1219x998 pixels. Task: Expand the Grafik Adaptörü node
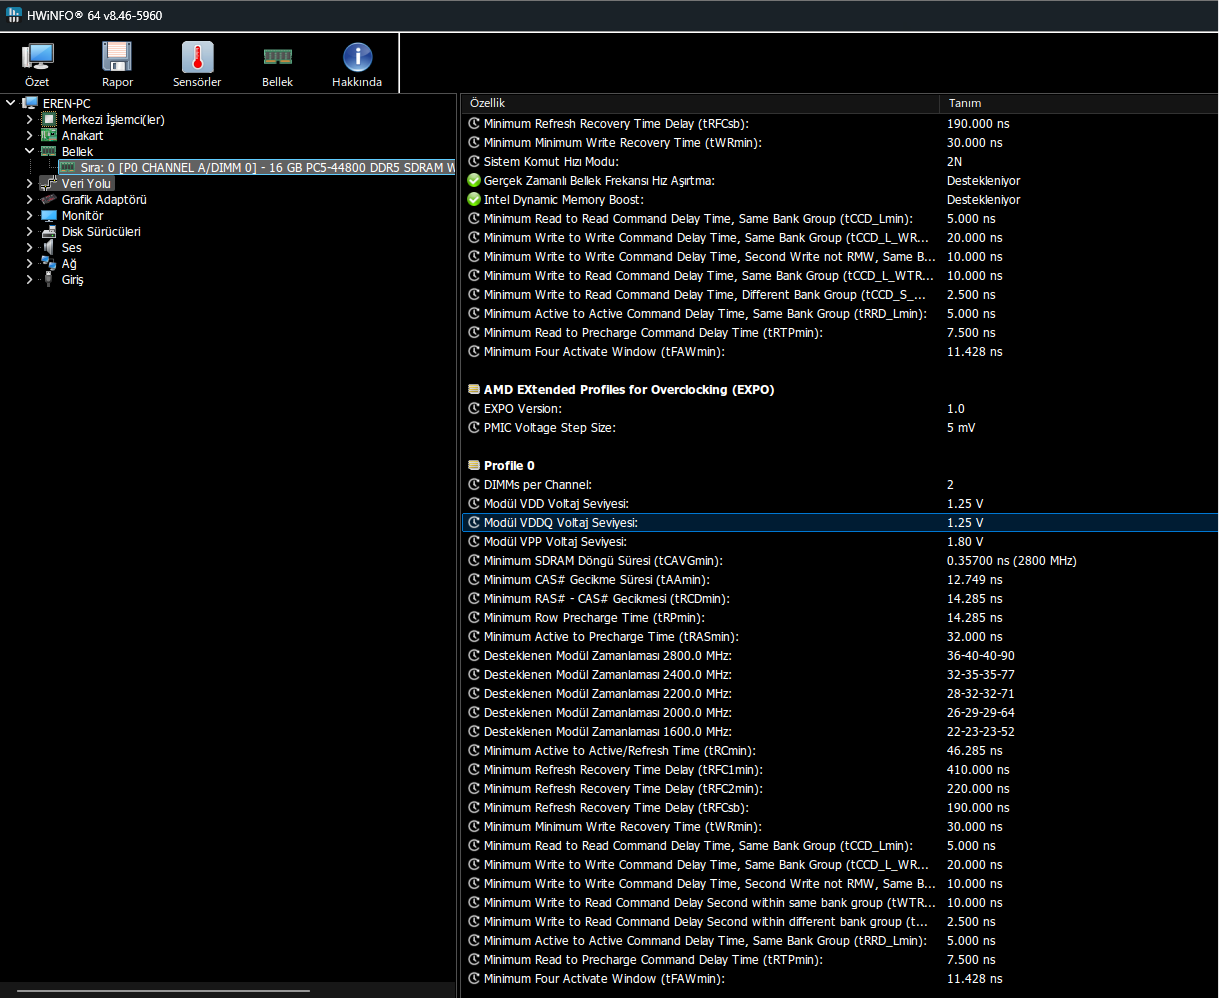pyautogui.click(x=29, y=199)
